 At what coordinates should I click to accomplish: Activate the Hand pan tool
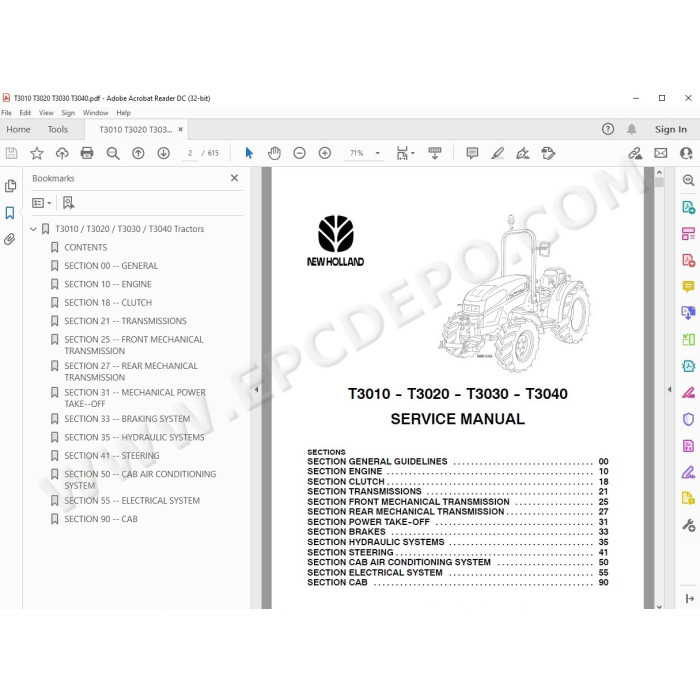pos(274,153)
